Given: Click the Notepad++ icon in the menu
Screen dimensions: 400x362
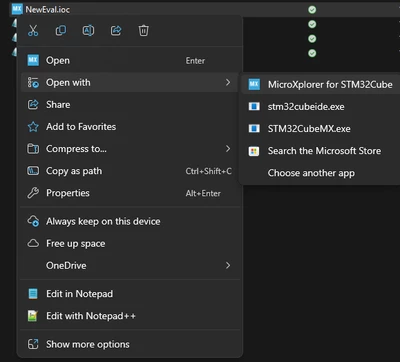Looking at the screenshot, I should [33, 316].
